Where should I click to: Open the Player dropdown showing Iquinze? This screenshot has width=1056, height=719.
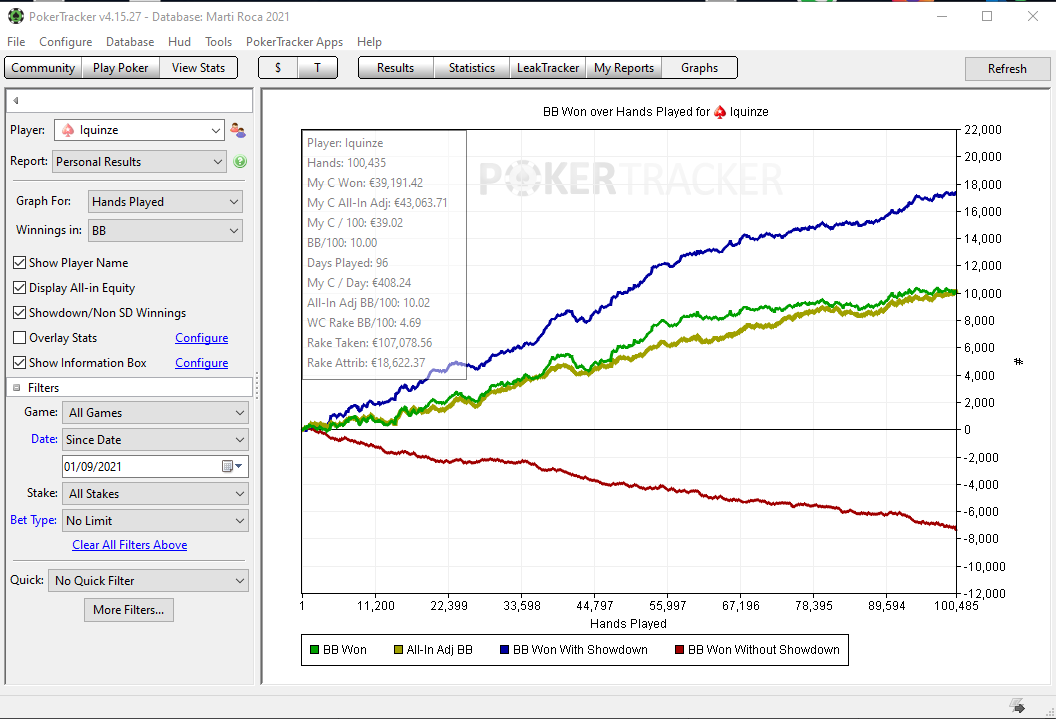click(x=139, y=130)
